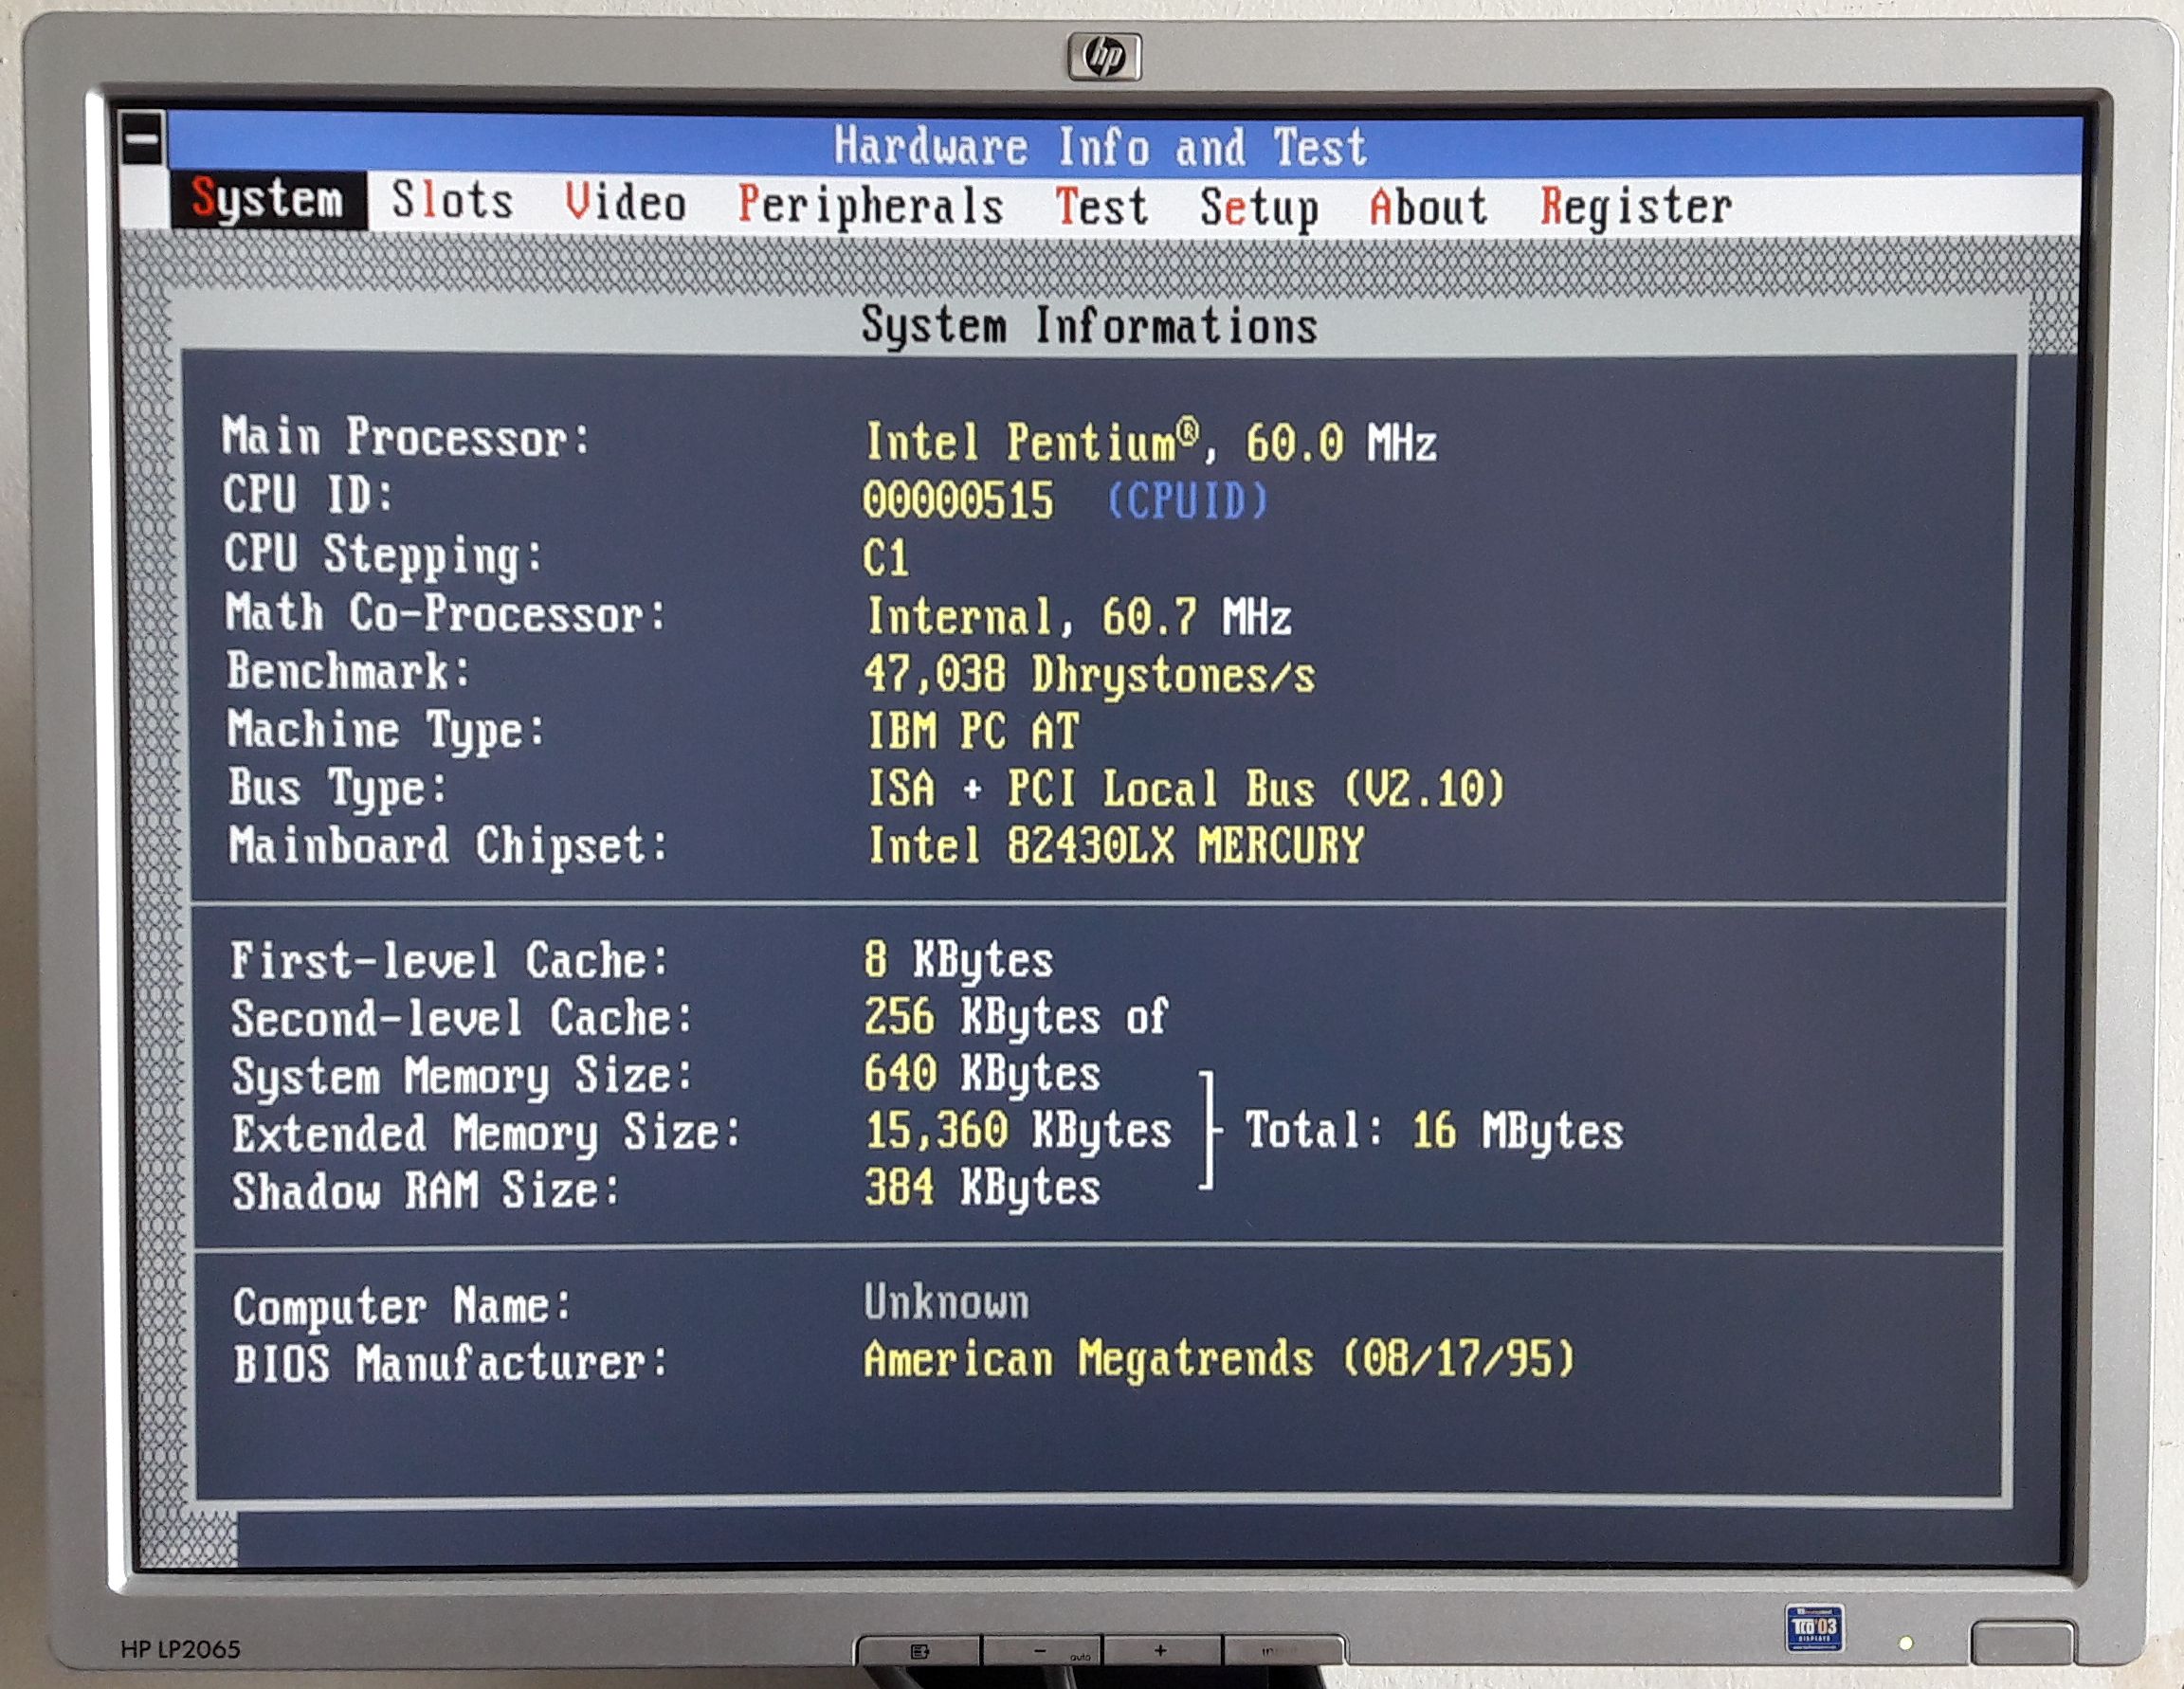This screenshot has height=1689, width=2184.
Task: Open the Test menu
Action: pyautogui.click(x=1101, y=207)
